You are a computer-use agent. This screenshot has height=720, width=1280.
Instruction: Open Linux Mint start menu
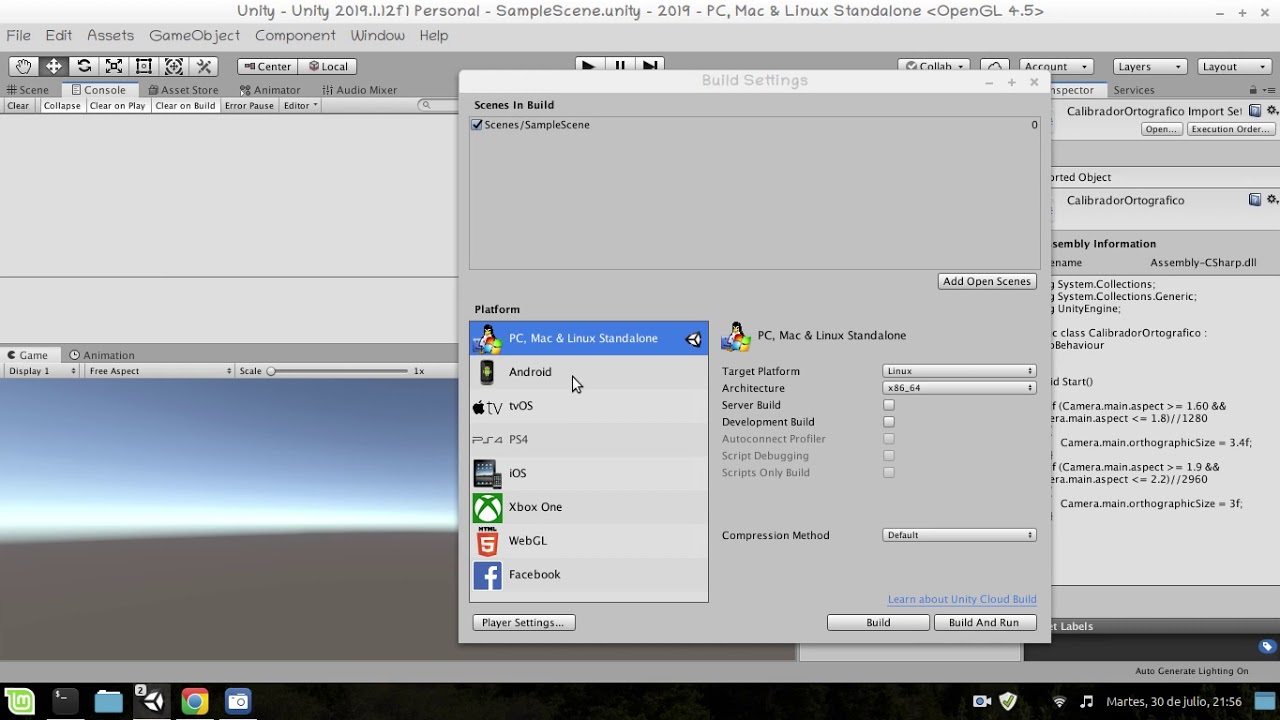[x=19, y=701]
